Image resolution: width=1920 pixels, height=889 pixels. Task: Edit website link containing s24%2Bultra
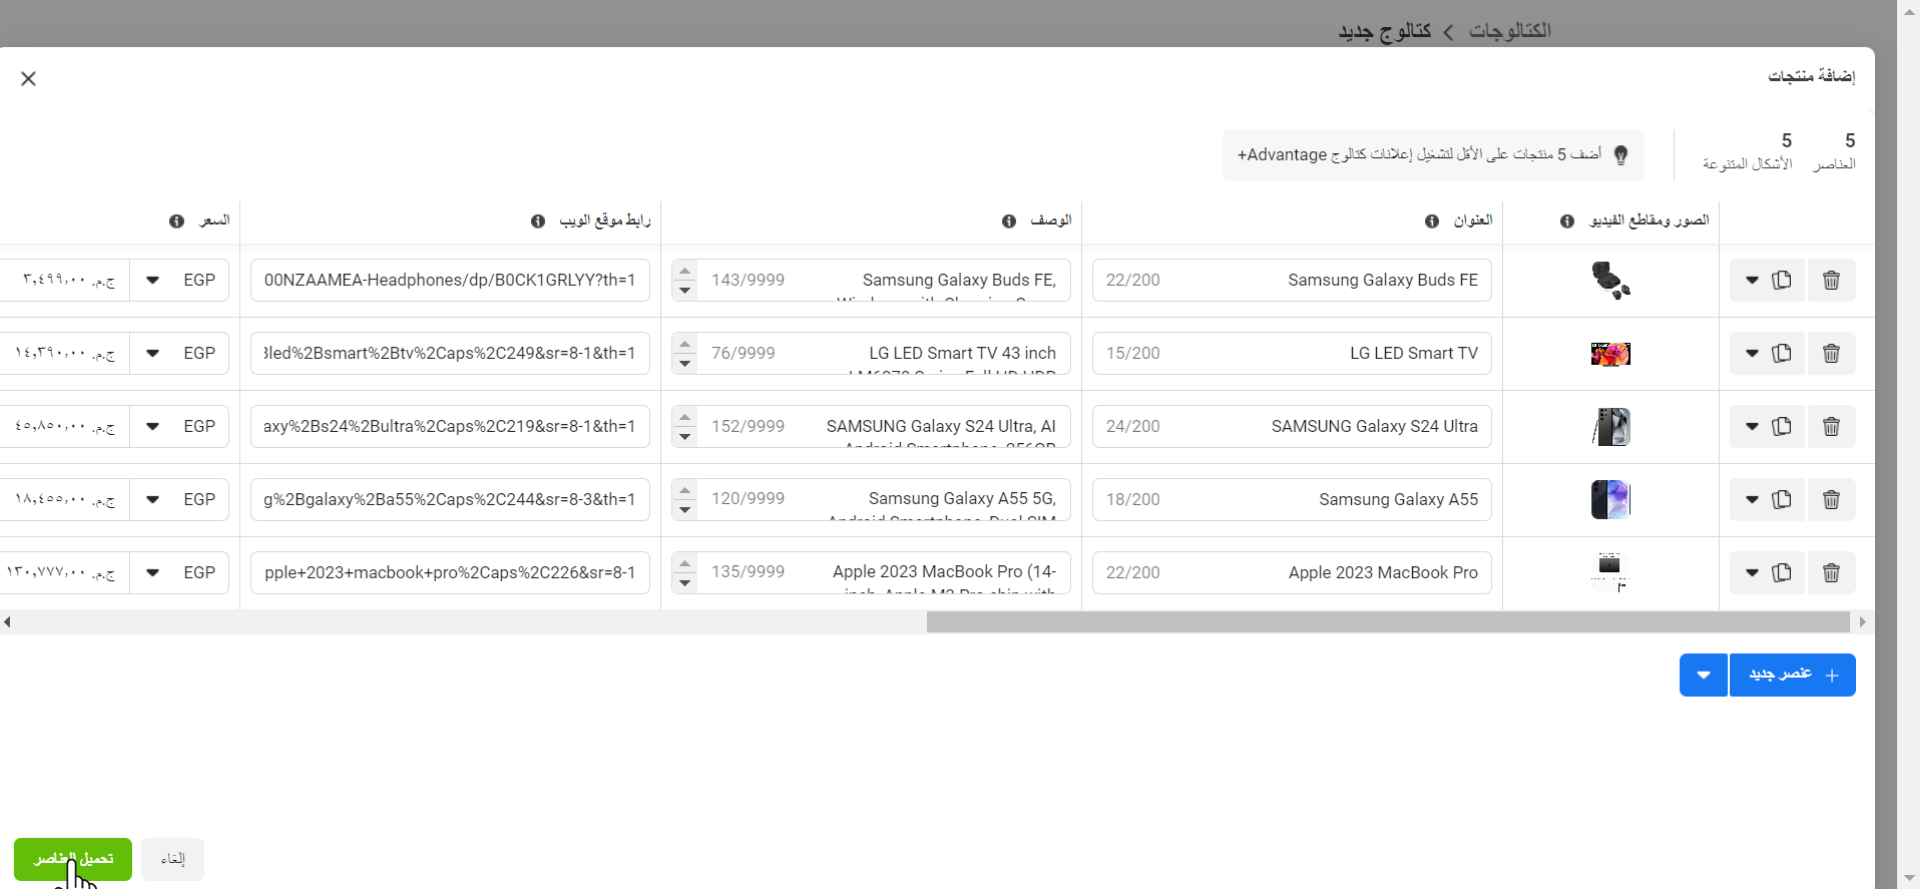click(450, 426)
